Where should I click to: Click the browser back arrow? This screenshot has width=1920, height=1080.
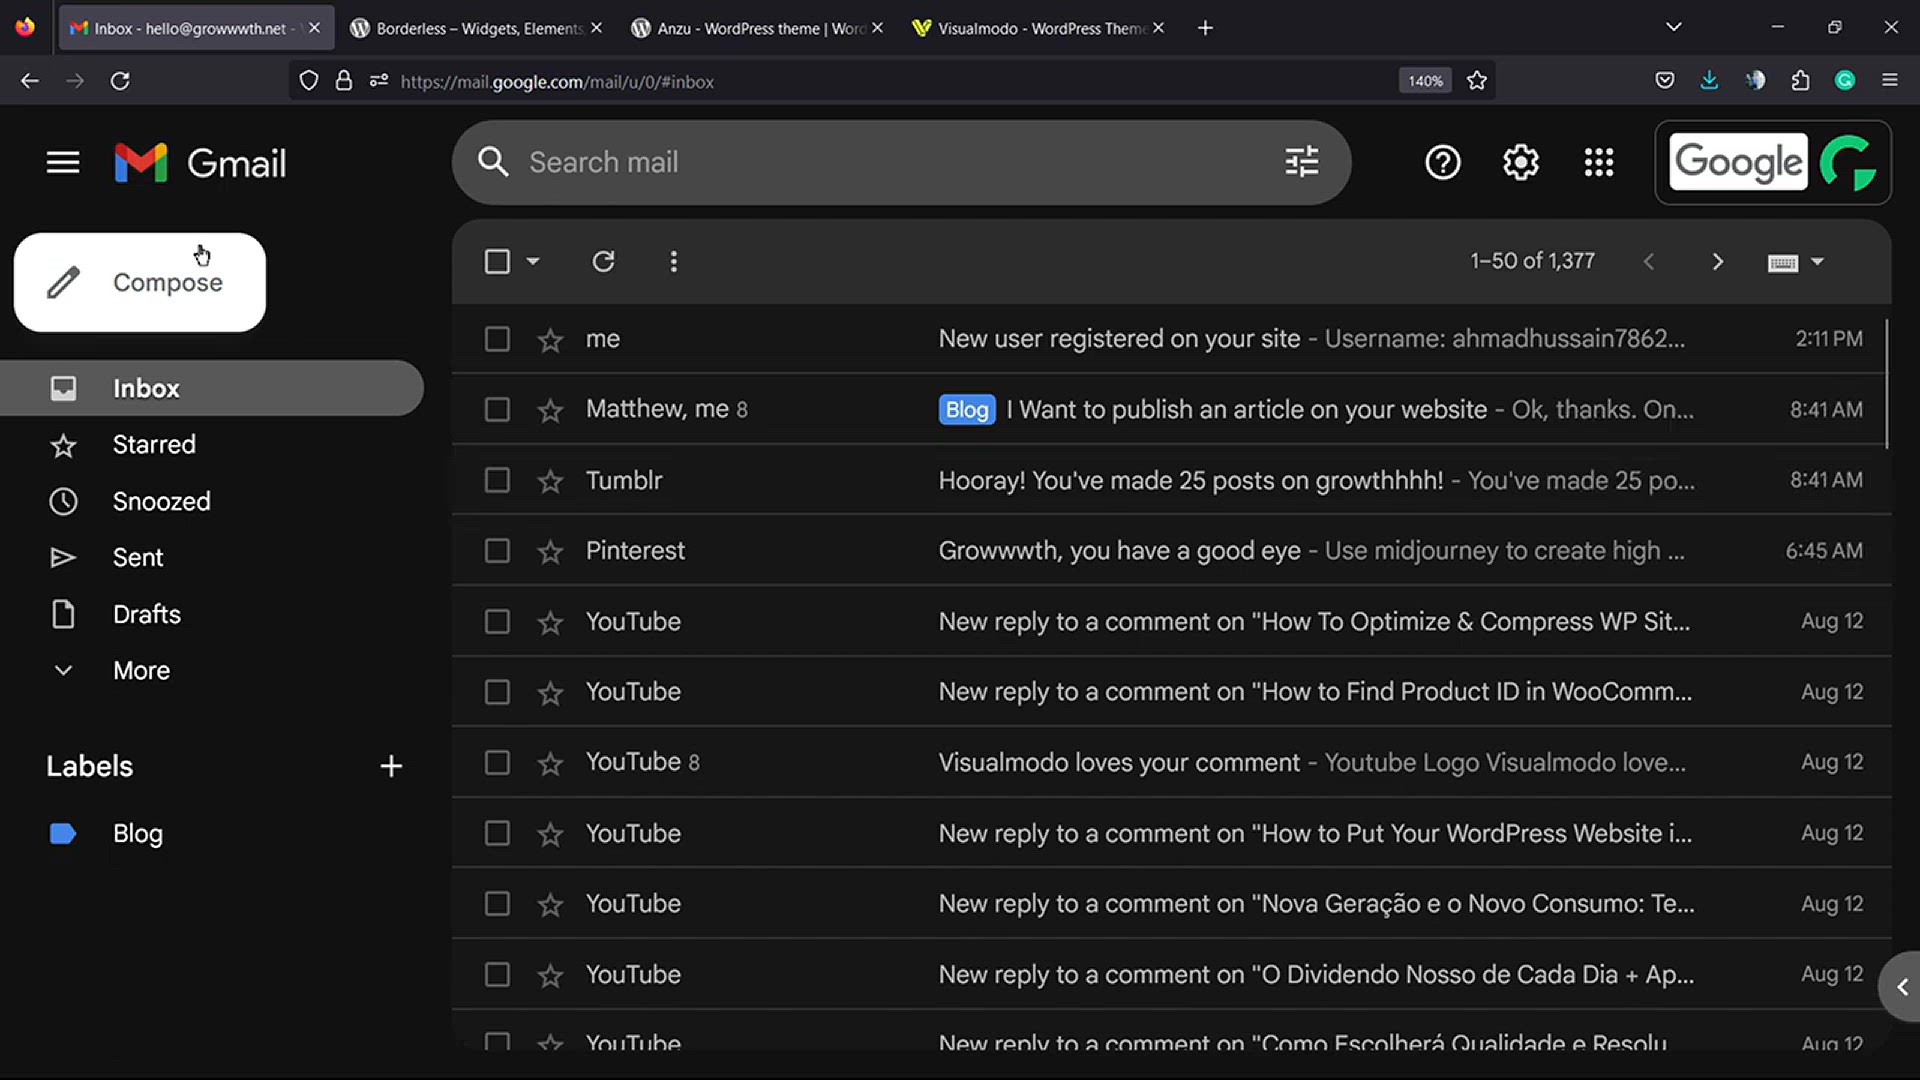tap(30, 81)
